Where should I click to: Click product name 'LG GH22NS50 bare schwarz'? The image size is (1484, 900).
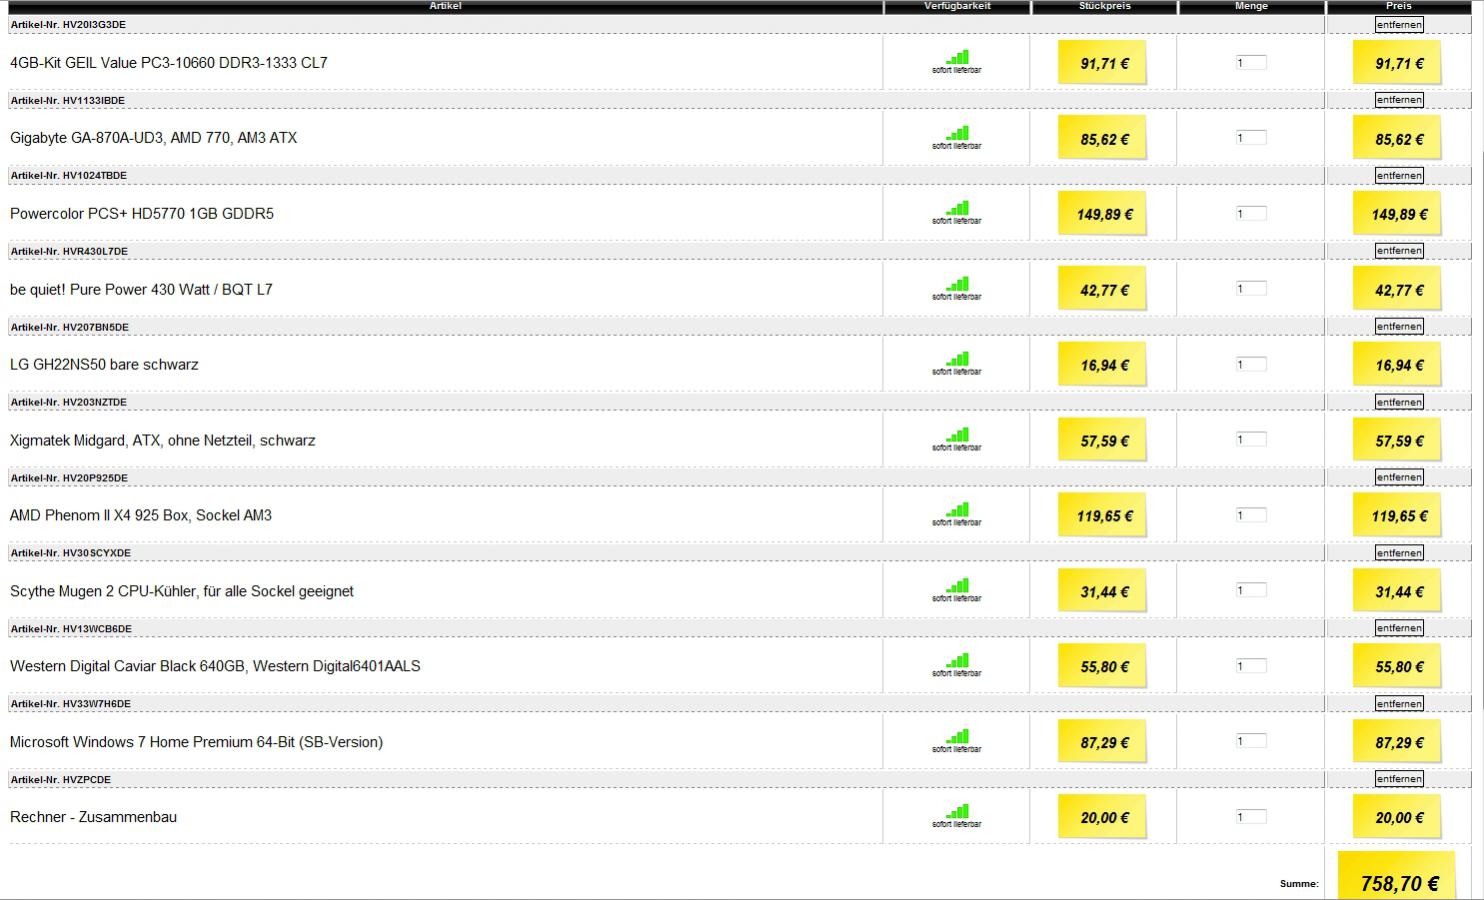tap(104, 365)
